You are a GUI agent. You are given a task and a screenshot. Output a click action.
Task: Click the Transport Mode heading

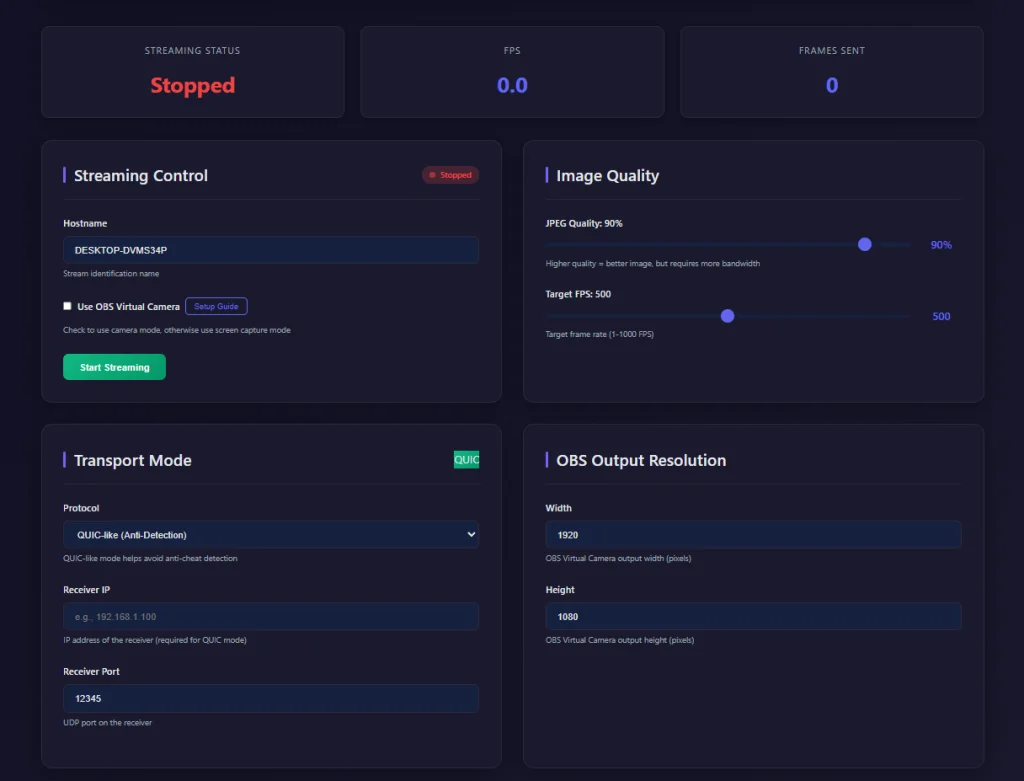[x=132, y=460]
